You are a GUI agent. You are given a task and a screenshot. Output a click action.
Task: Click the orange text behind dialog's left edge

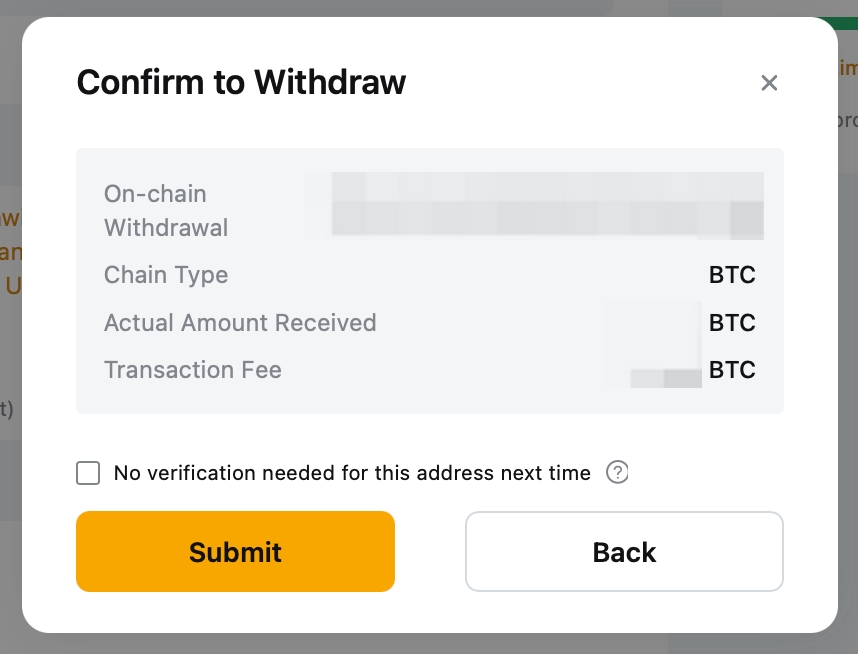(x=10, y=250)
